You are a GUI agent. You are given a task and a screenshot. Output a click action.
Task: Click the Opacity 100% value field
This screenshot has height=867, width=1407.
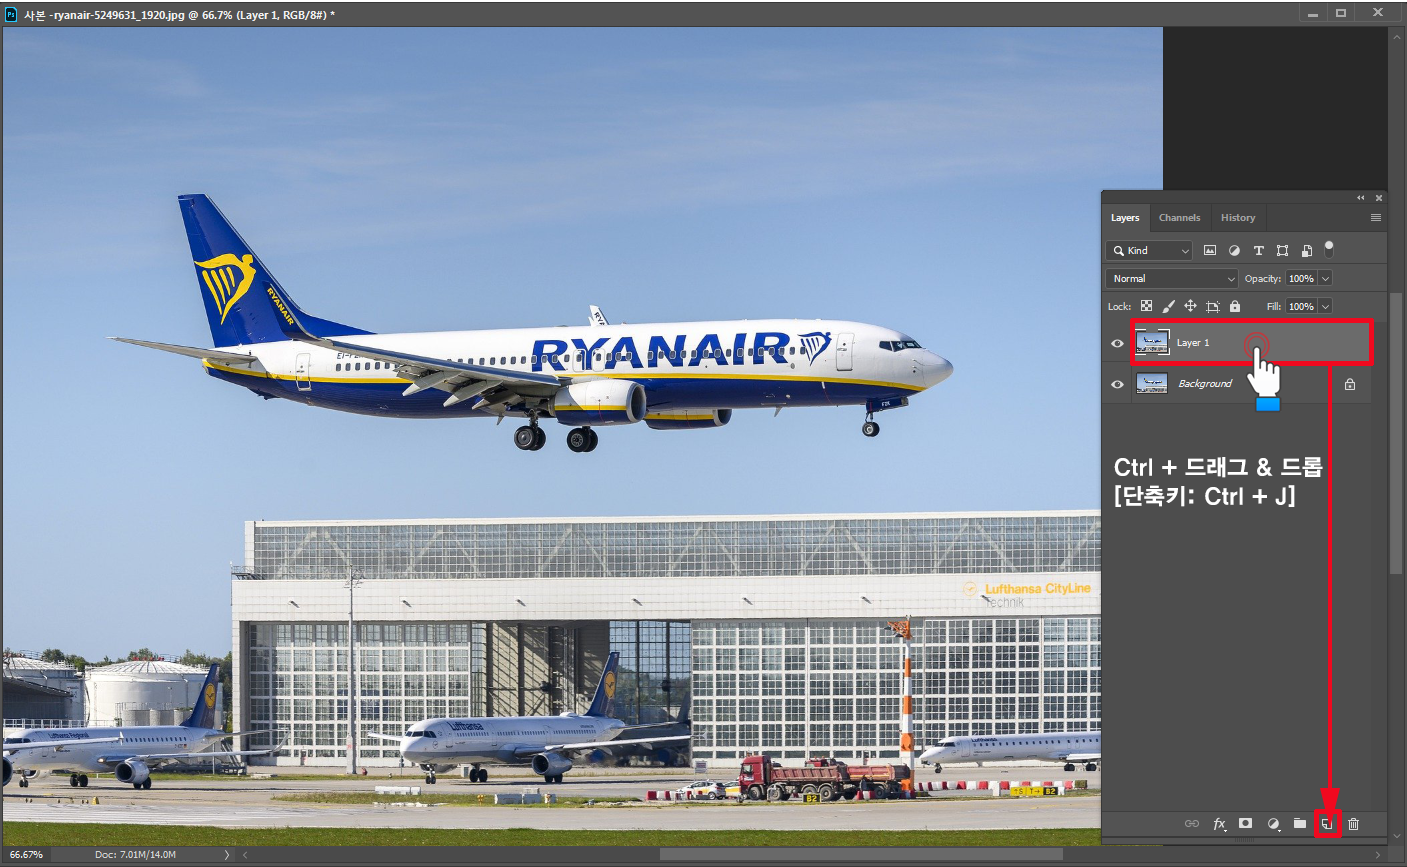[1302, 278]
